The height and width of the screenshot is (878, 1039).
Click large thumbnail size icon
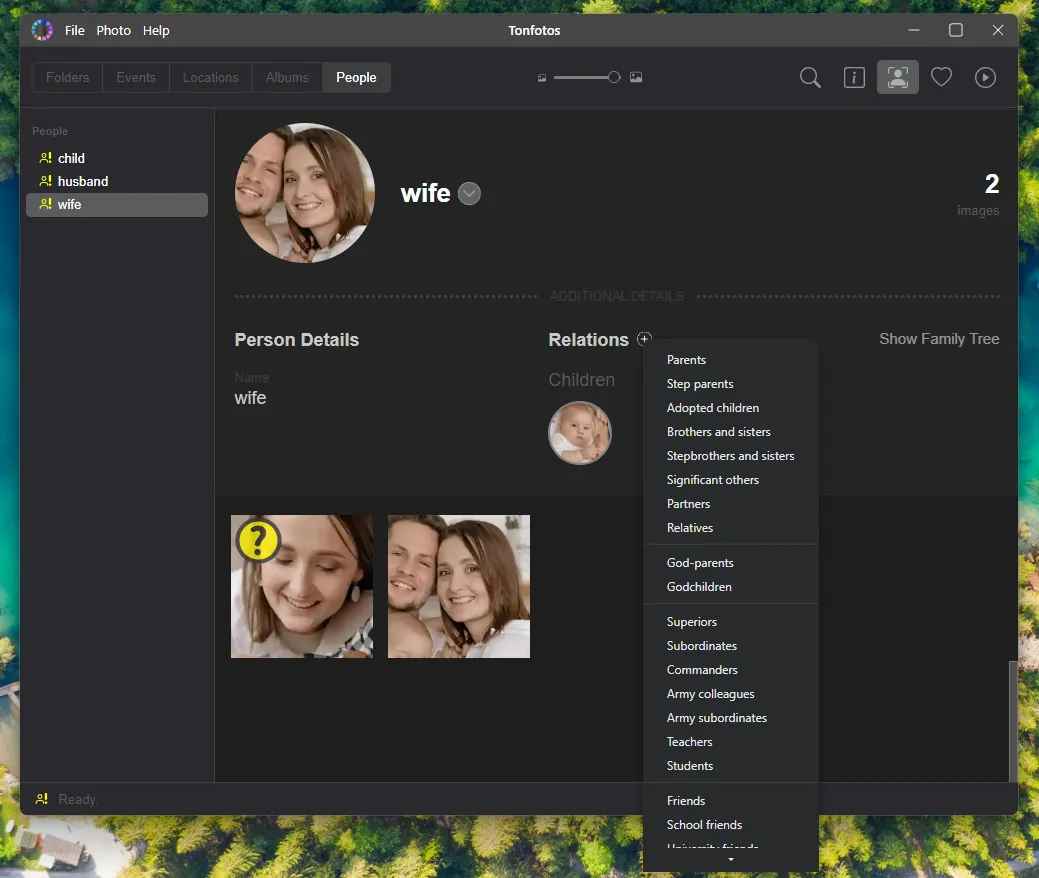click(x=635, y=78)
